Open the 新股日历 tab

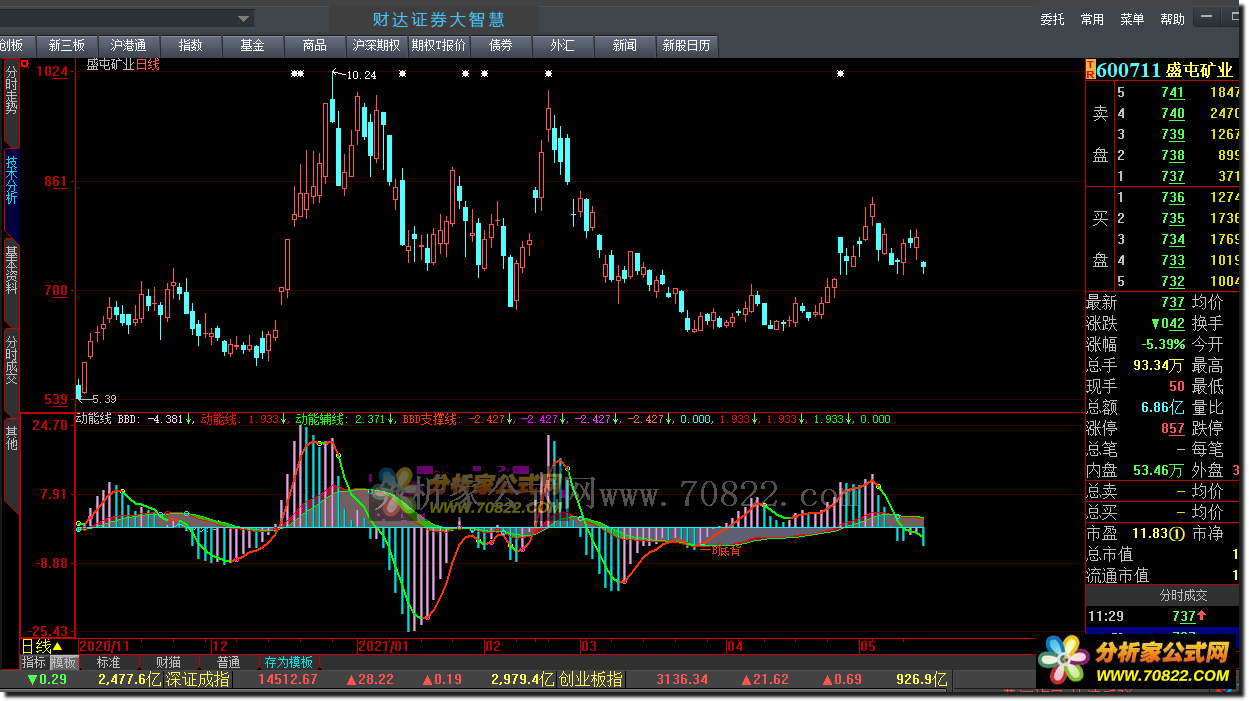[687, 45]
